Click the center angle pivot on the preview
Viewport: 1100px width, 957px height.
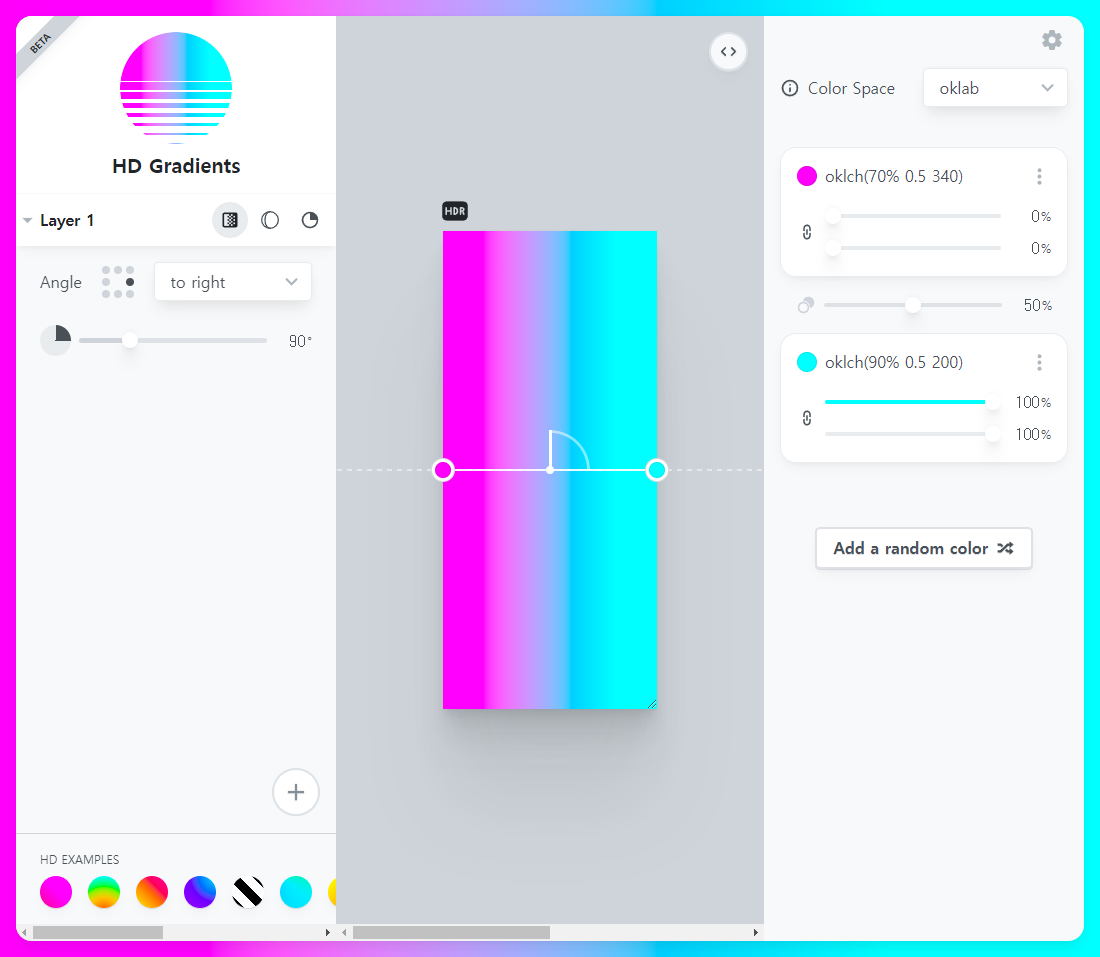[x=550, y=469]
